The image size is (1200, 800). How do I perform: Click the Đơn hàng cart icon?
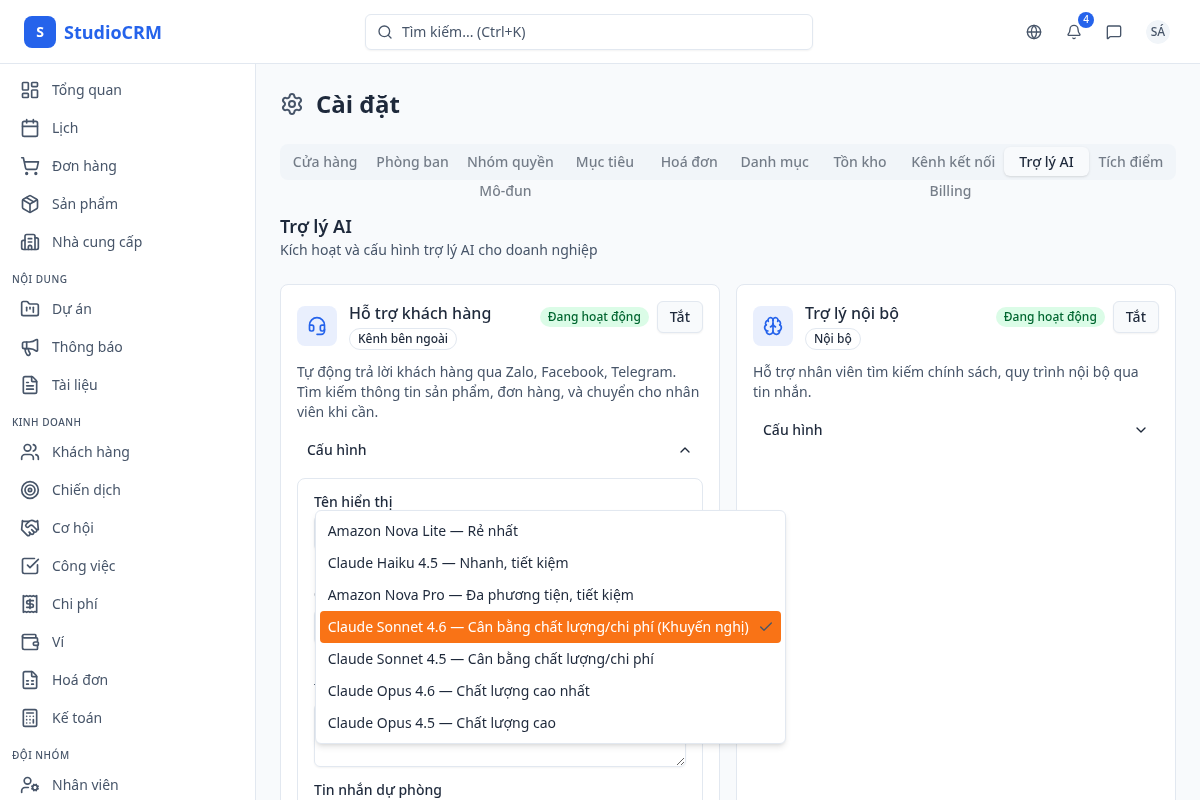(x=30, y=166)
